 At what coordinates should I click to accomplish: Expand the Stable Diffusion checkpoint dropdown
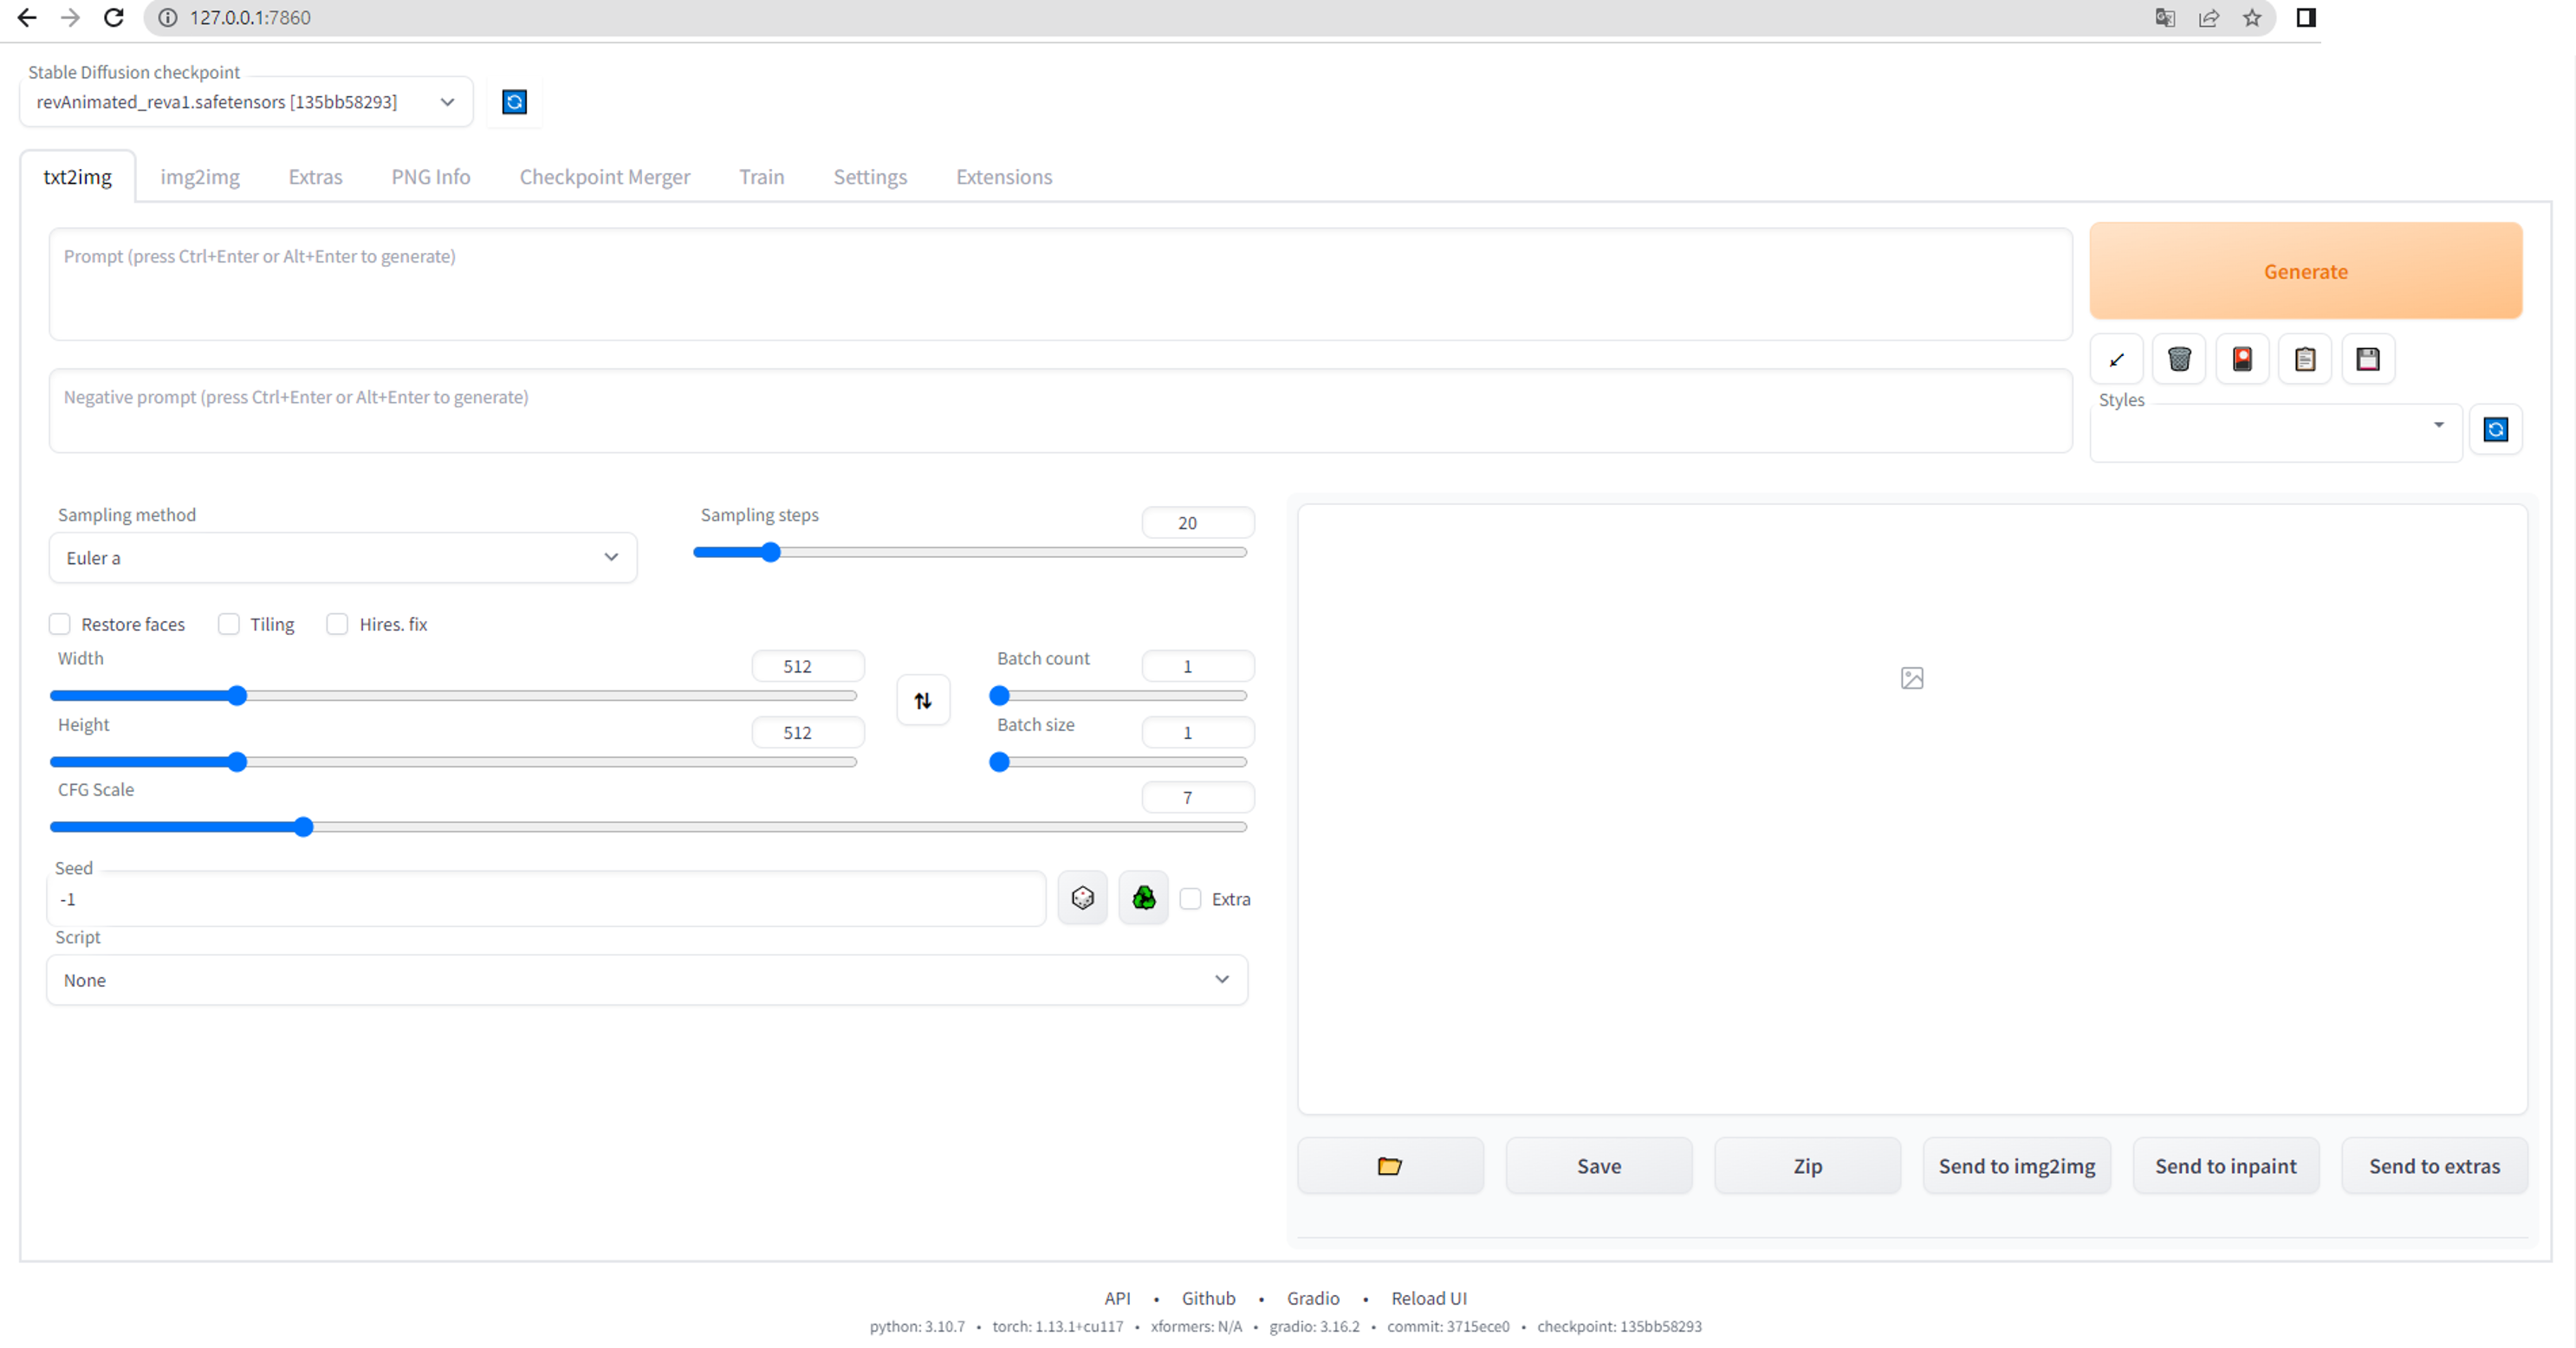pos(246,102)
